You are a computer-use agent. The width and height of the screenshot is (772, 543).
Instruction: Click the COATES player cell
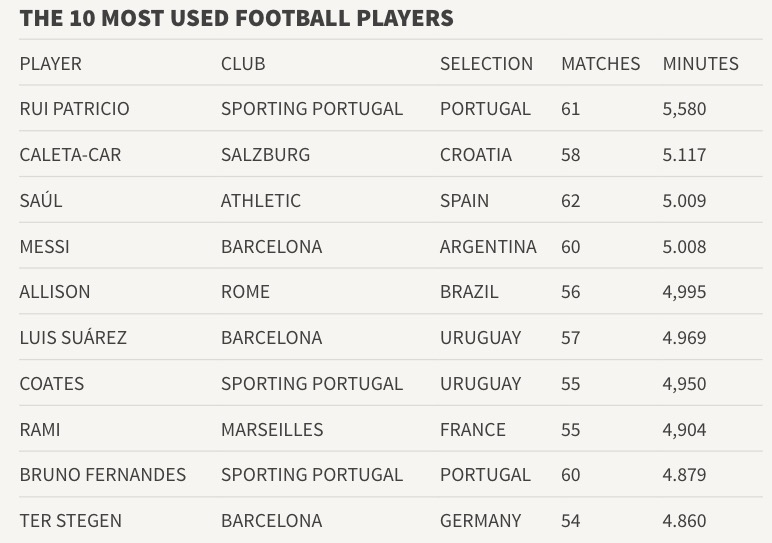52,384
